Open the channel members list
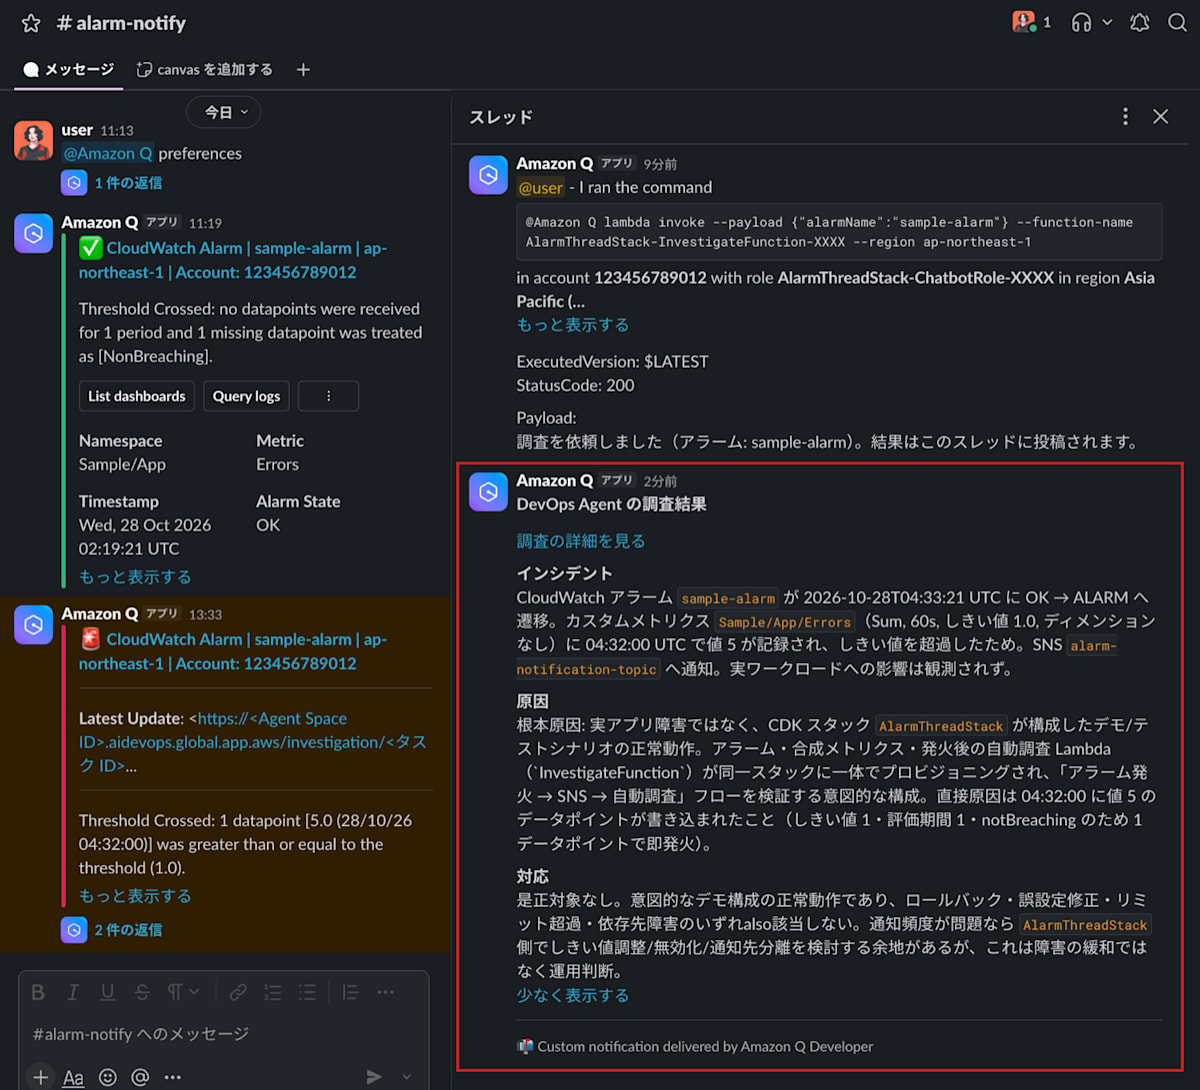The width and height of the screenshot is (1200, 1090). coord(1032,22)
